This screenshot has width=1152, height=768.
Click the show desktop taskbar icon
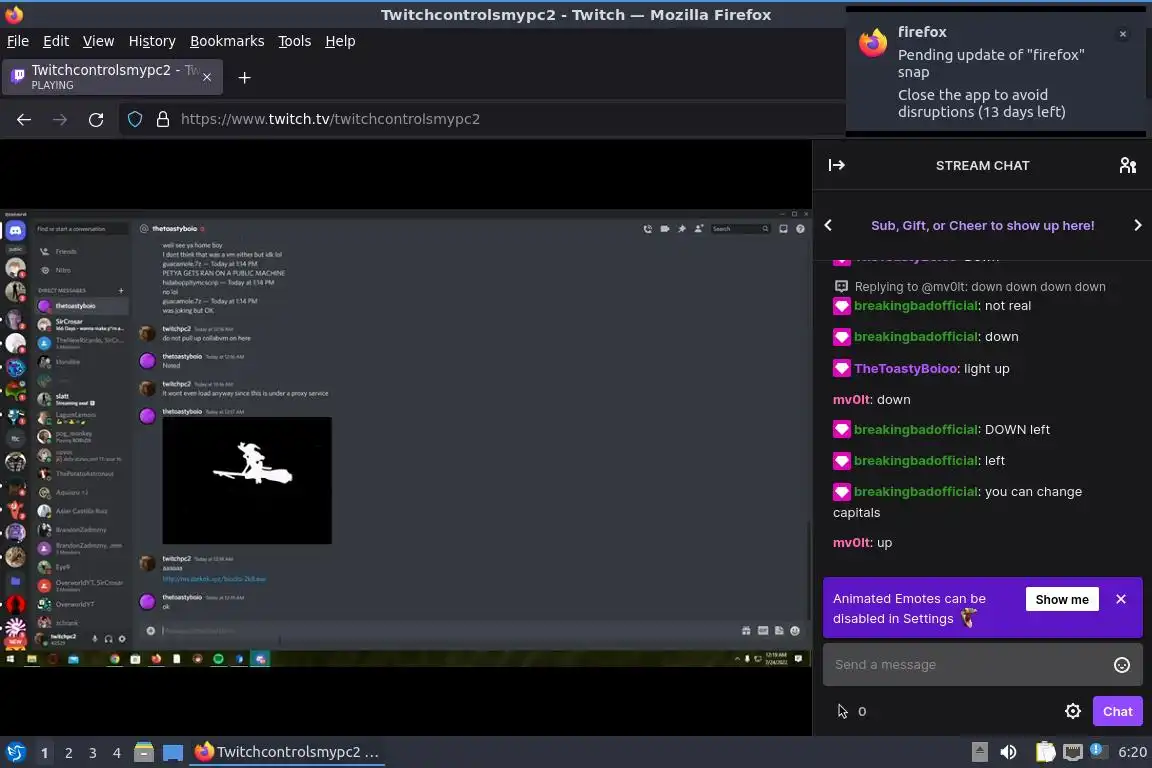[x=173, y=753]
